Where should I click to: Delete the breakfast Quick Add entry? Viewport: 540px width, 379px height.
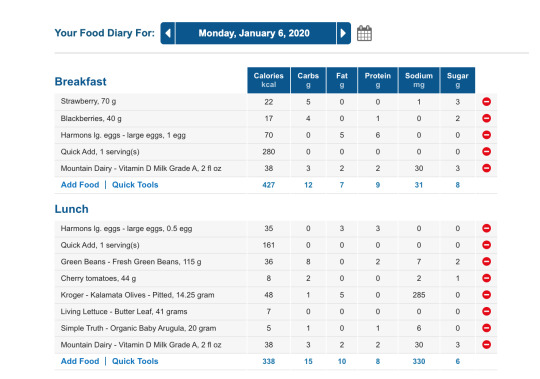coord(486,151)
